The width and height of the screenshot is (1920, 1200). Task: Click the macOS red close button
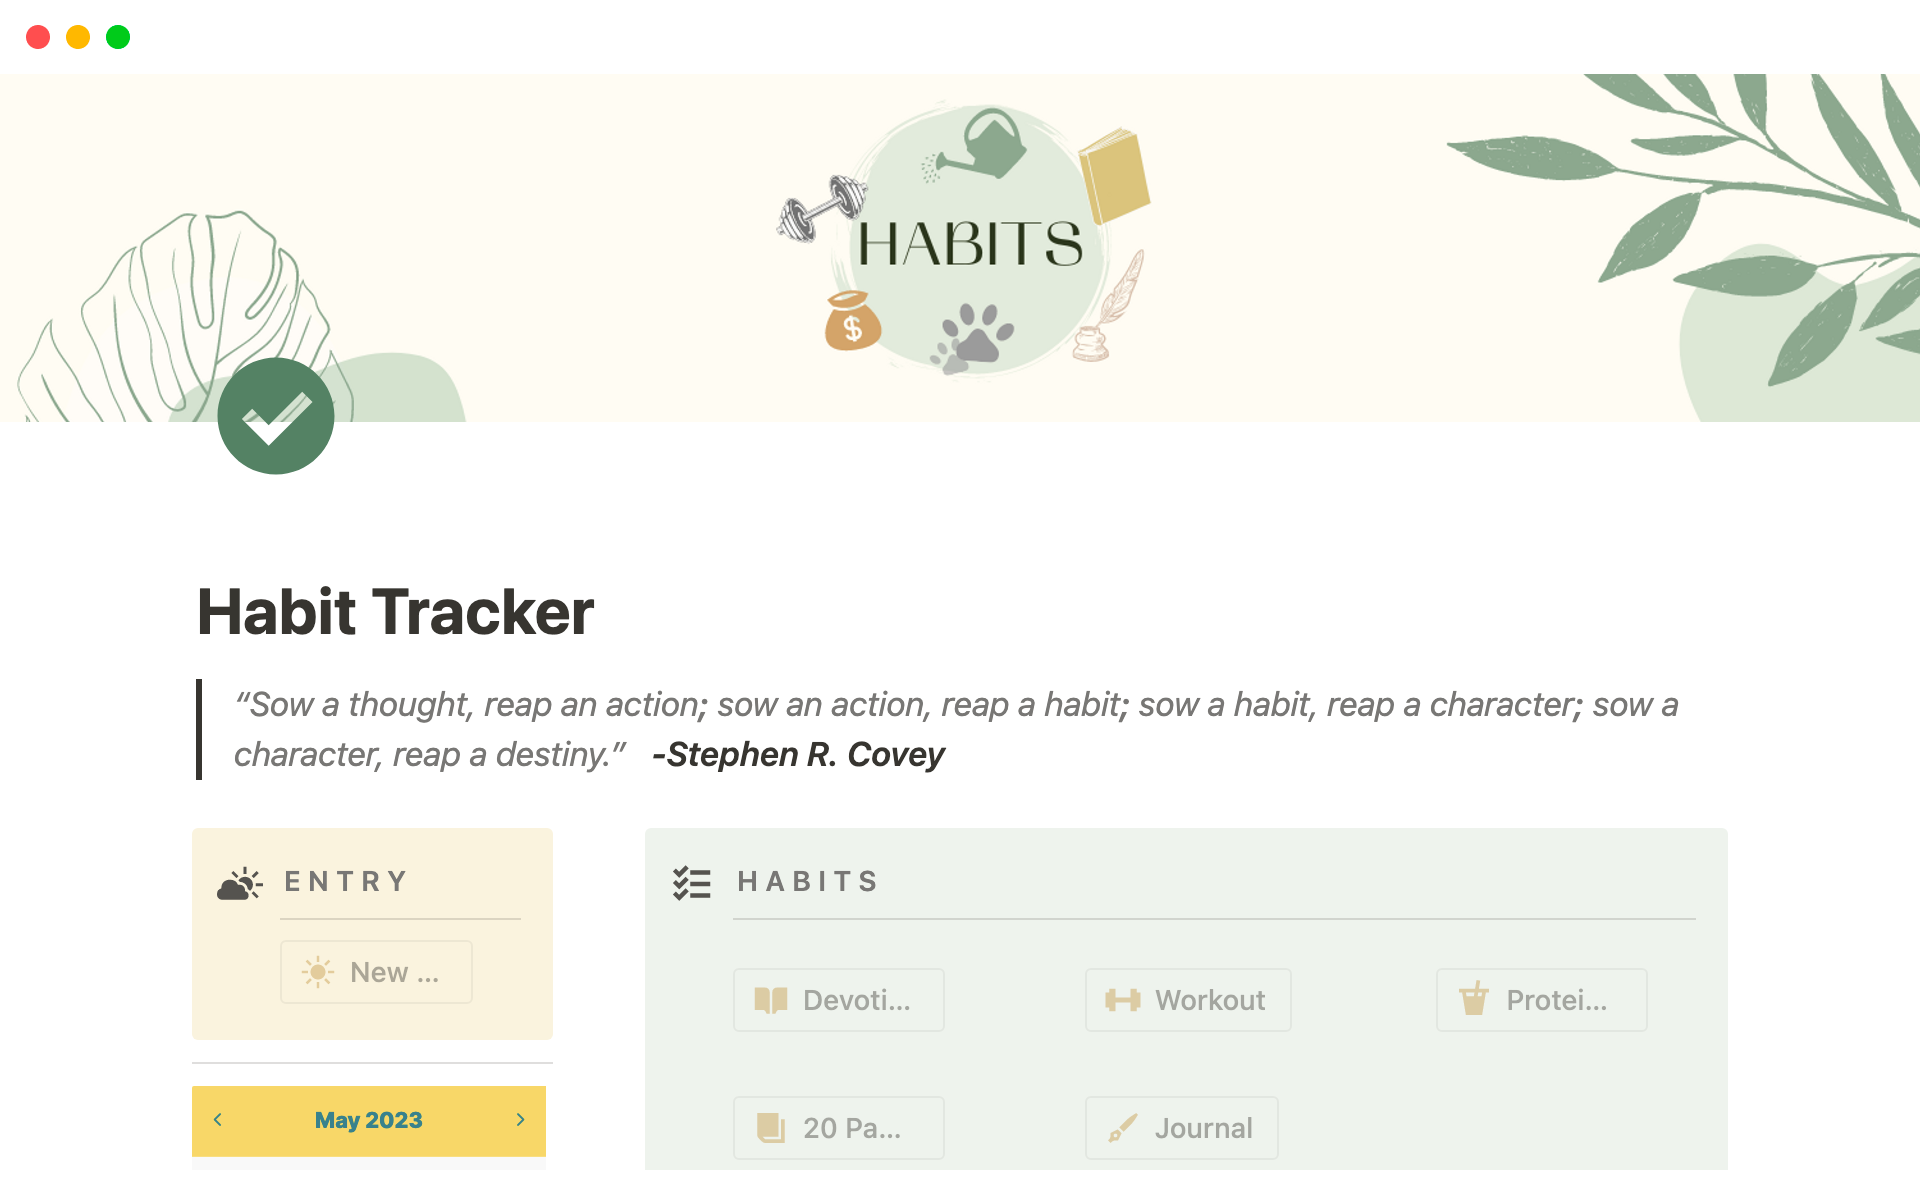tap(37, 37)
